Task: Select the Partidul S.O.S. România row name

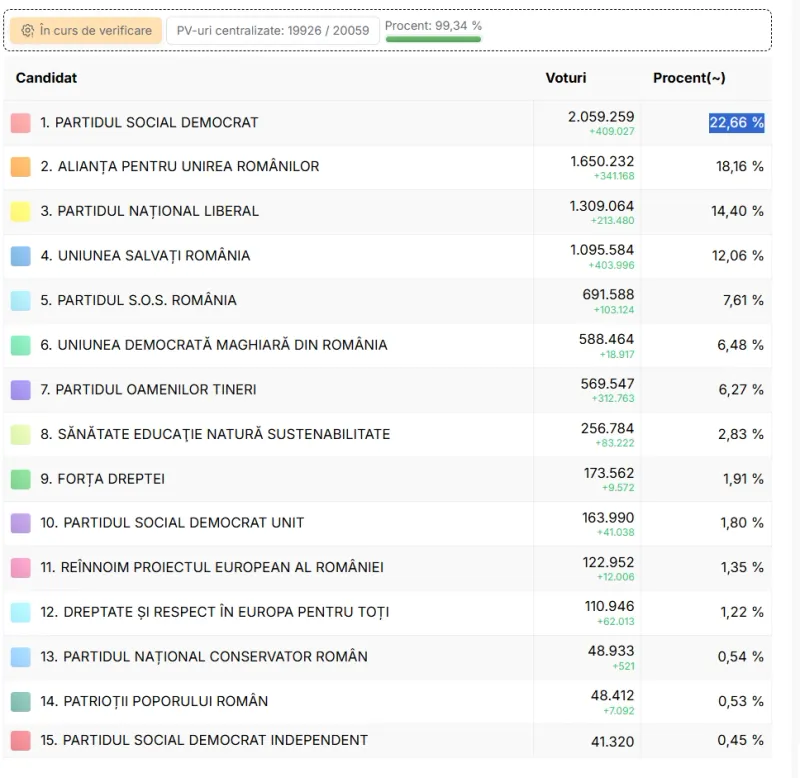Action: tap(138, 300)
